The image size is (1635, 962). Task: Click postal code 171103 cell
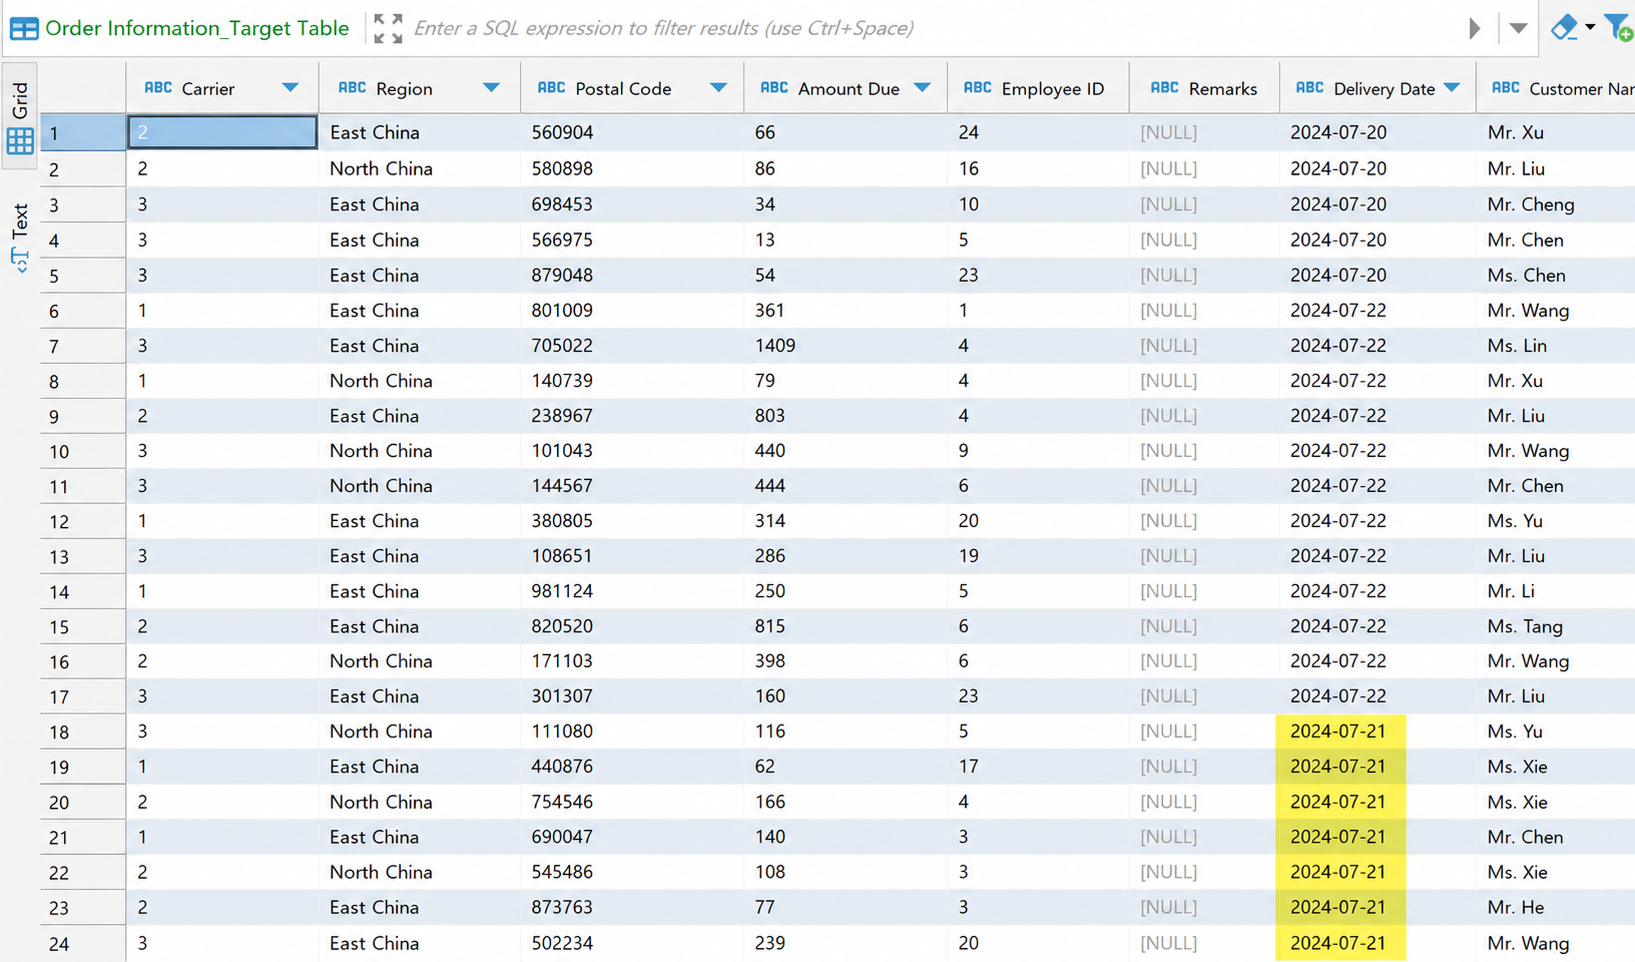click(x=632, y=661)
